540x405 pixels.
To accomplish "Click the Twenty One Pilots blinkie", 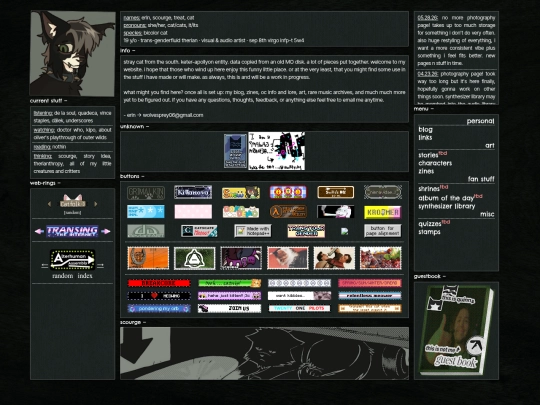I will click(x=300, y=308).
